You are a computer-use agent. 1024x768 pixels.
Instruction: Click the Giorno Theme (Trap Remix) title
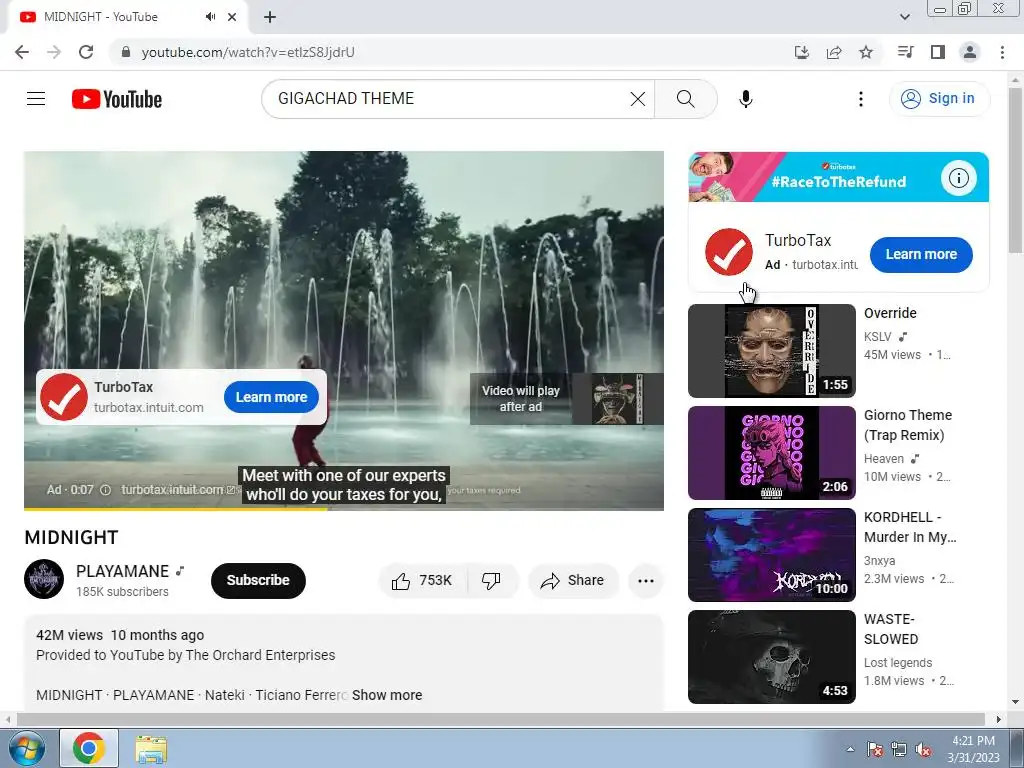click(x=908, y=425)
